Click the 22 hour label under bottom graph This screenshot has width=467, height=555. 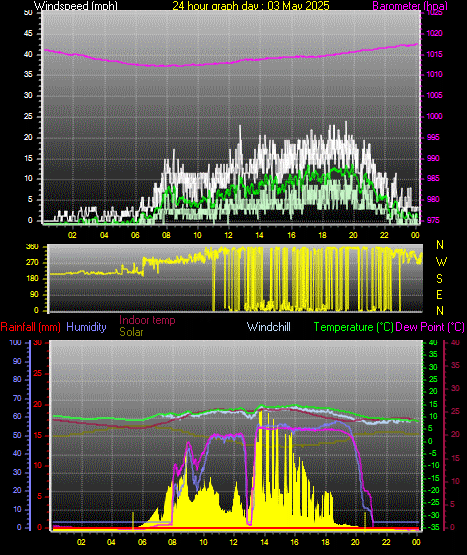pyautogui.click(x=386, y=542)
